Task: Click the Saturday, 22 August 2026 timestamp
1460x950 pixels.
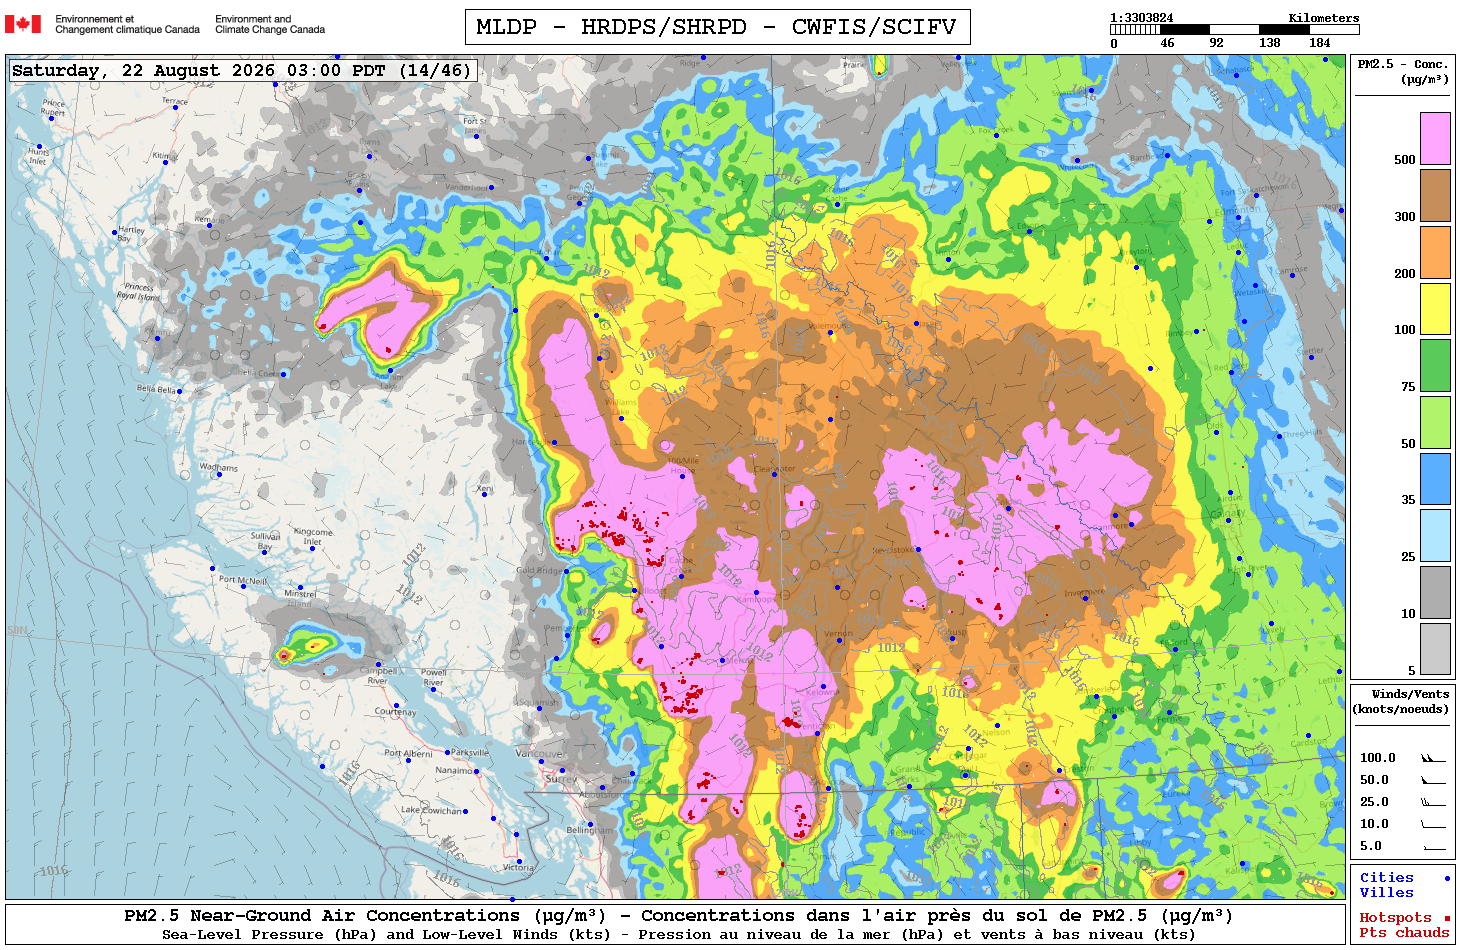Action: [x=241, y=70]
